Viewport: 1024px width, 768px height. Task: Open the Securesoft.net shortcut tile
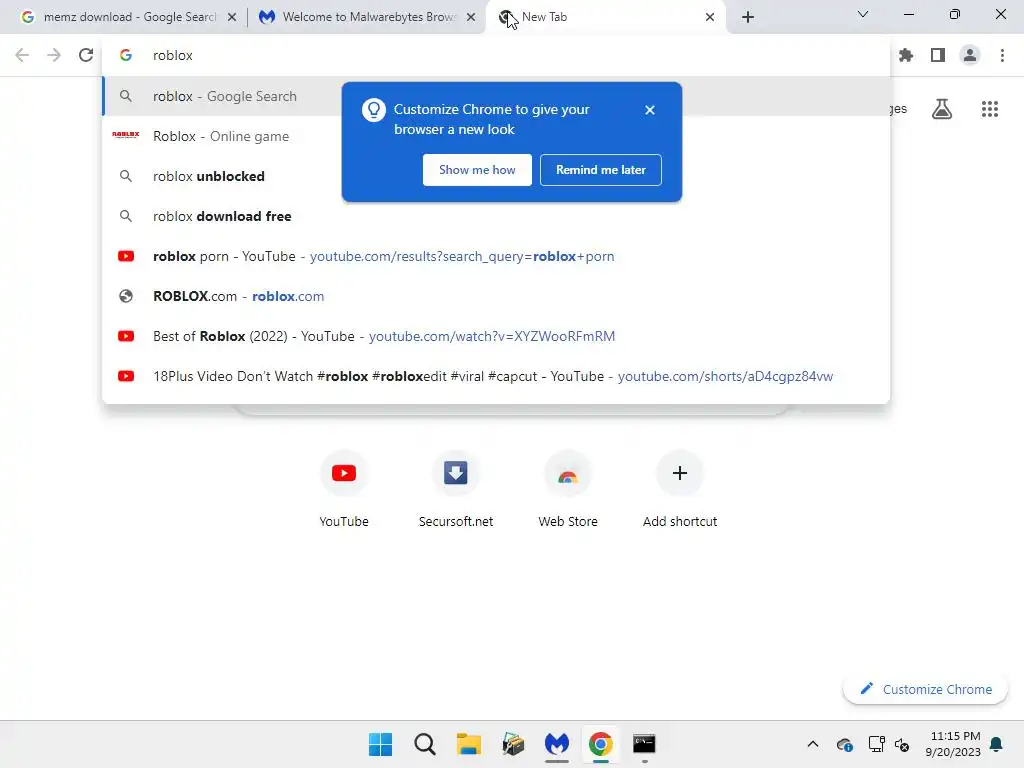click(456, 490)
